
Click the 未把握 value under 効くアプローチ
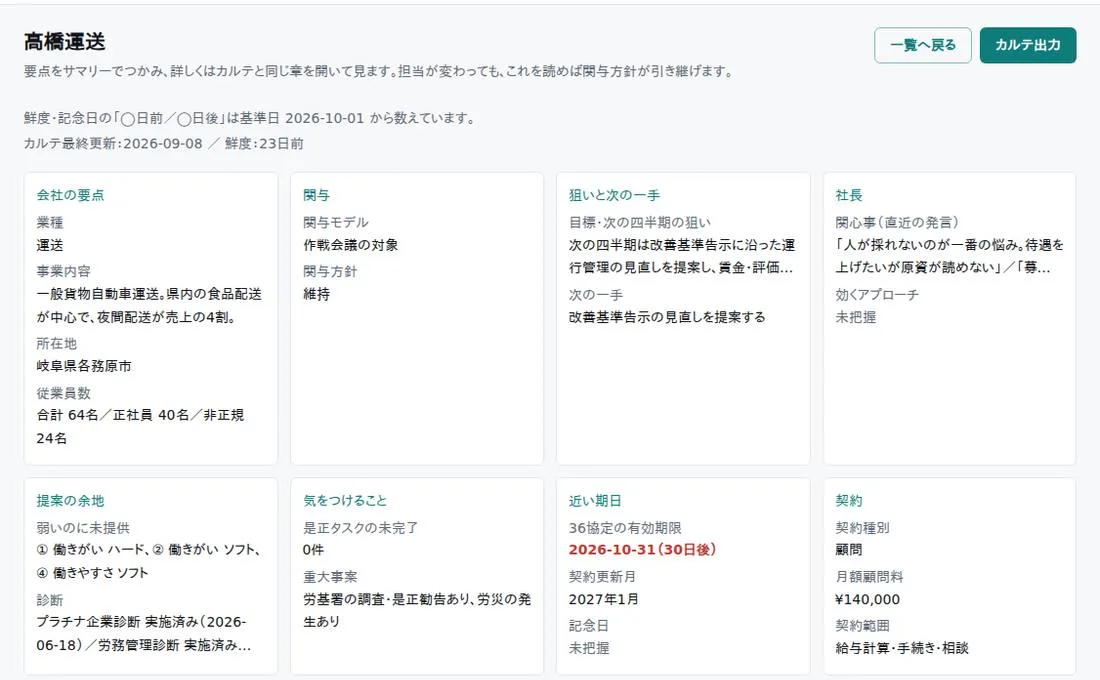(856, 317)
